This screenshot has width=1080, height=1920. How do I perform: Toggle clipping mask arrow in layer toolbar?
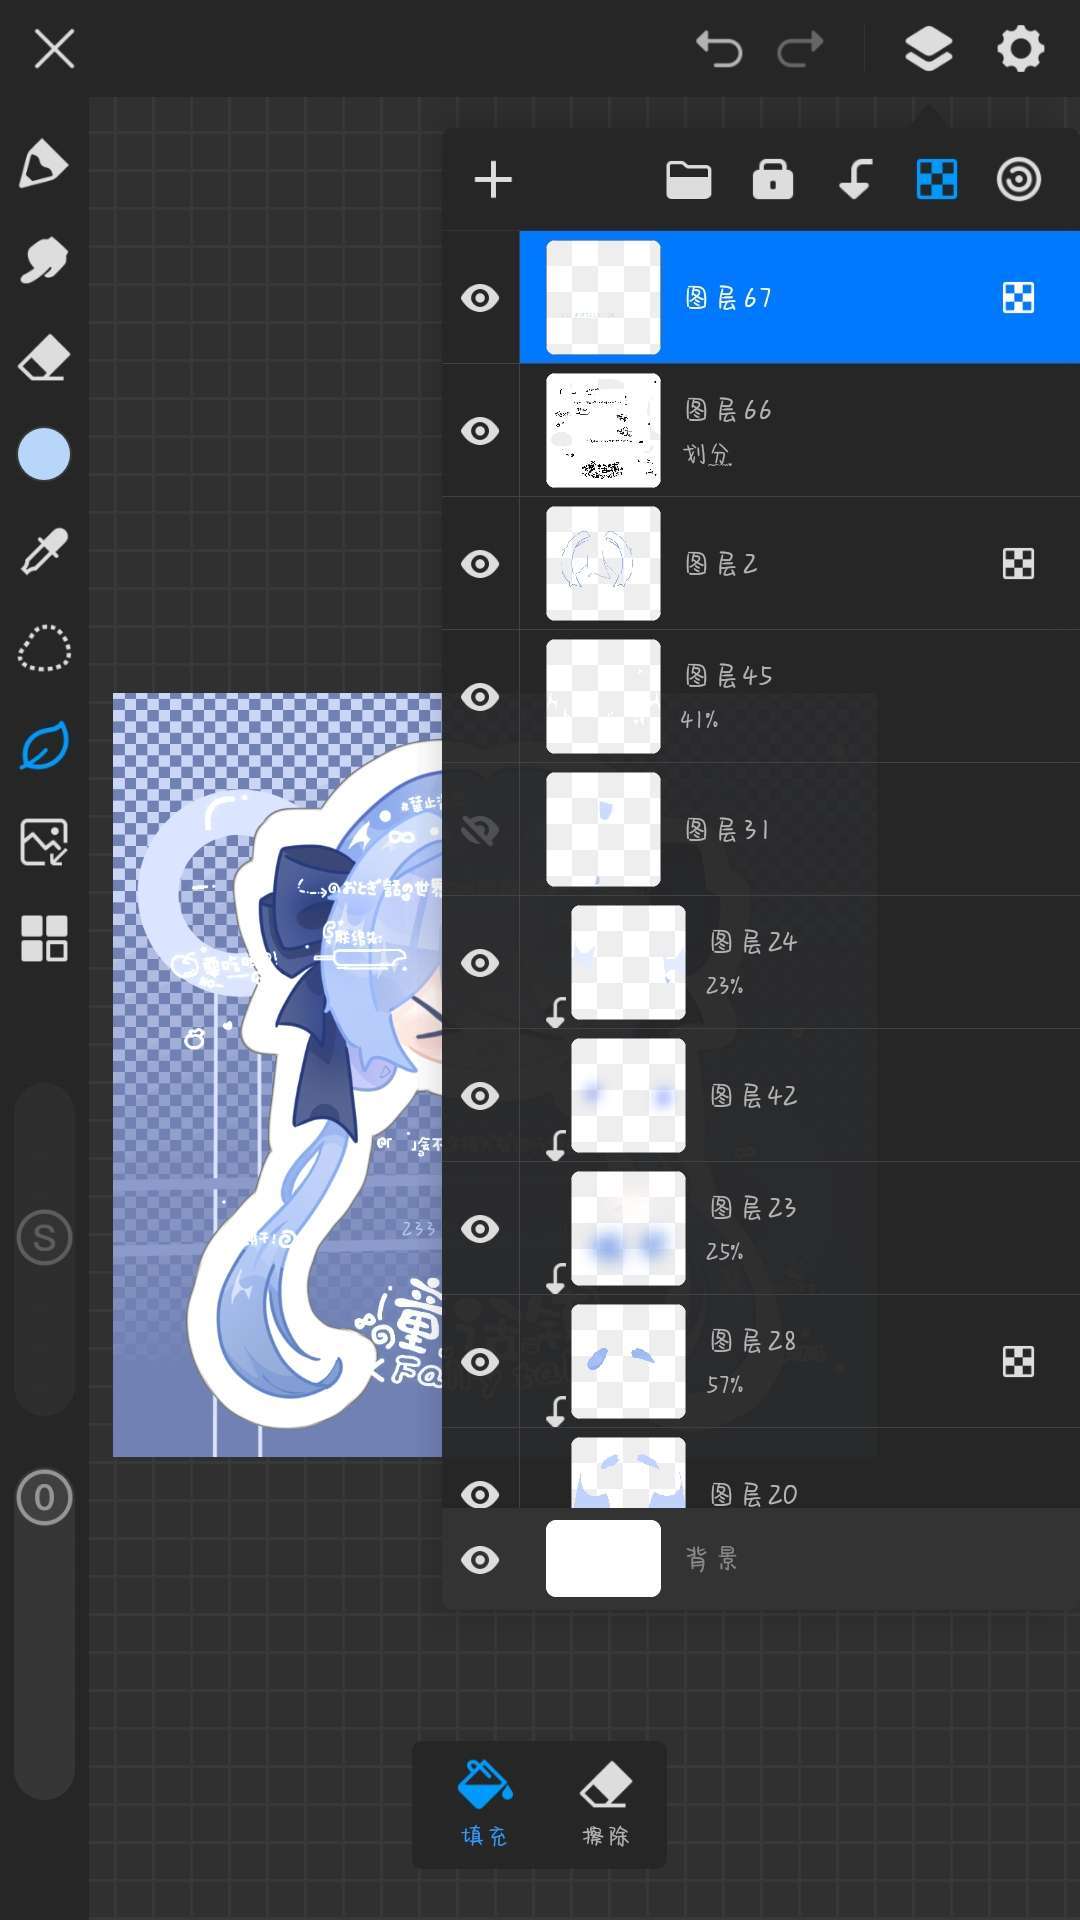pos(855,180)
